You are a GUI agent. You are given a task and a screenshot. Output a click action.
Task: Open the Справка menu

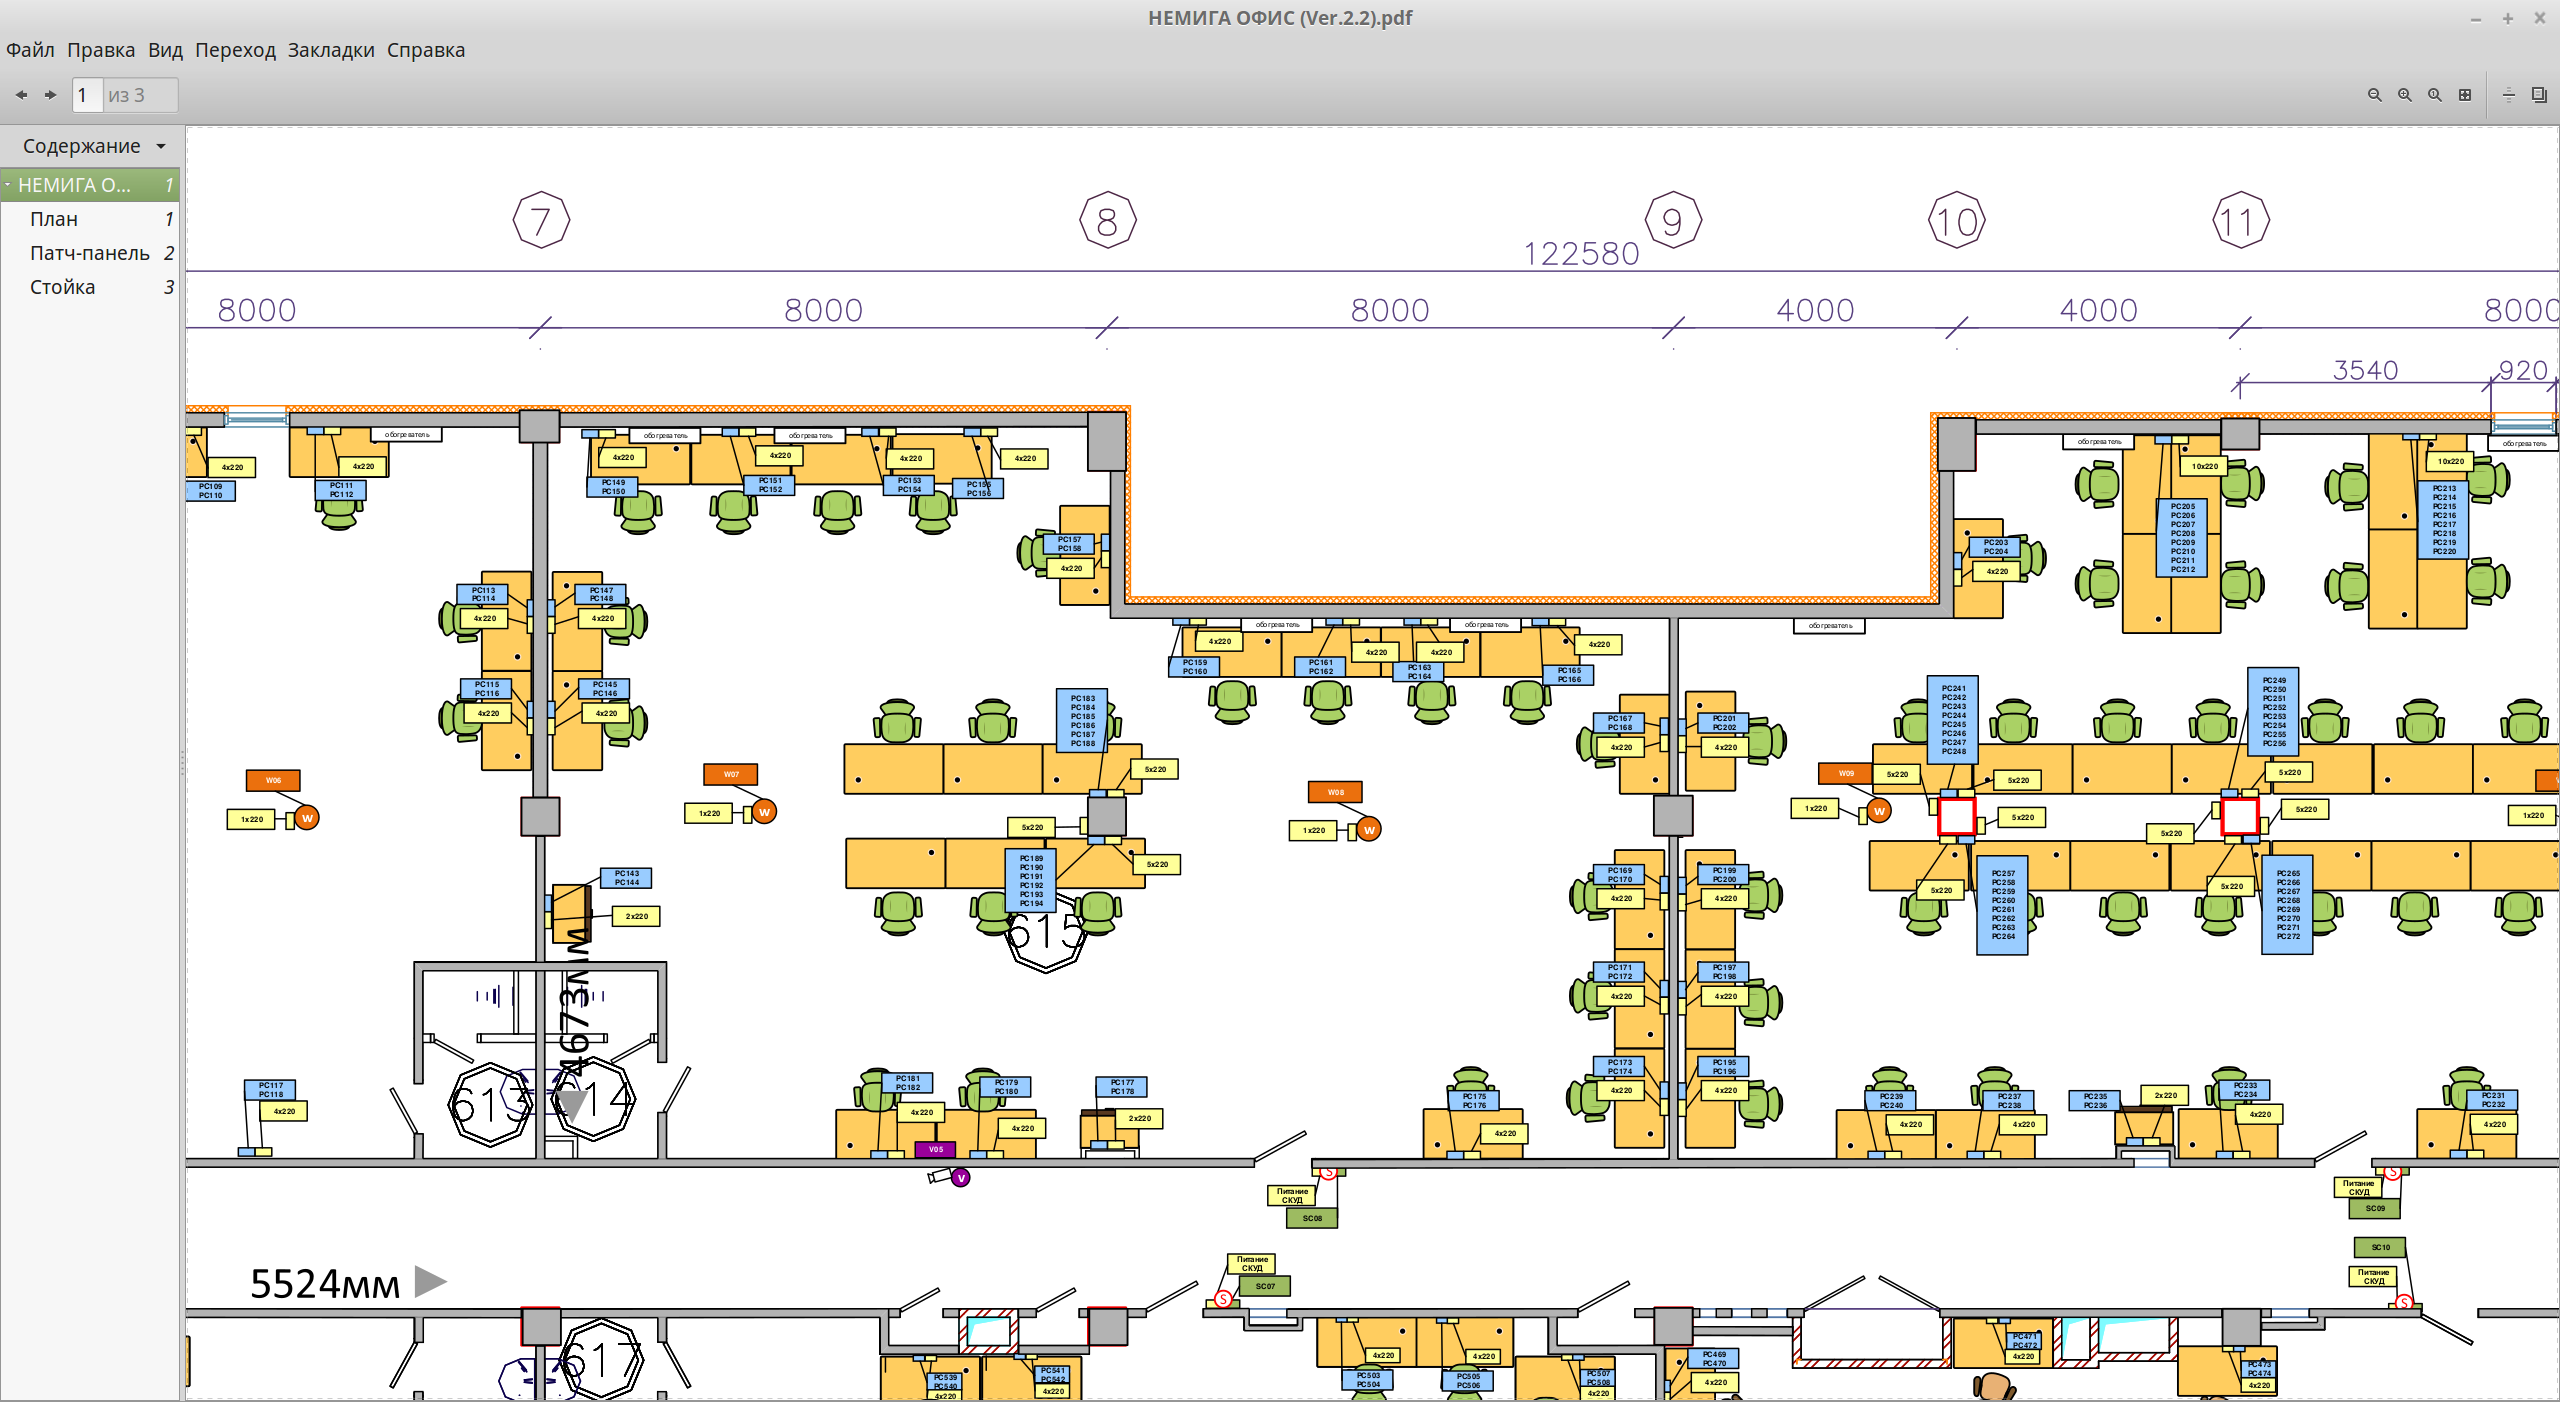(426, 50)
